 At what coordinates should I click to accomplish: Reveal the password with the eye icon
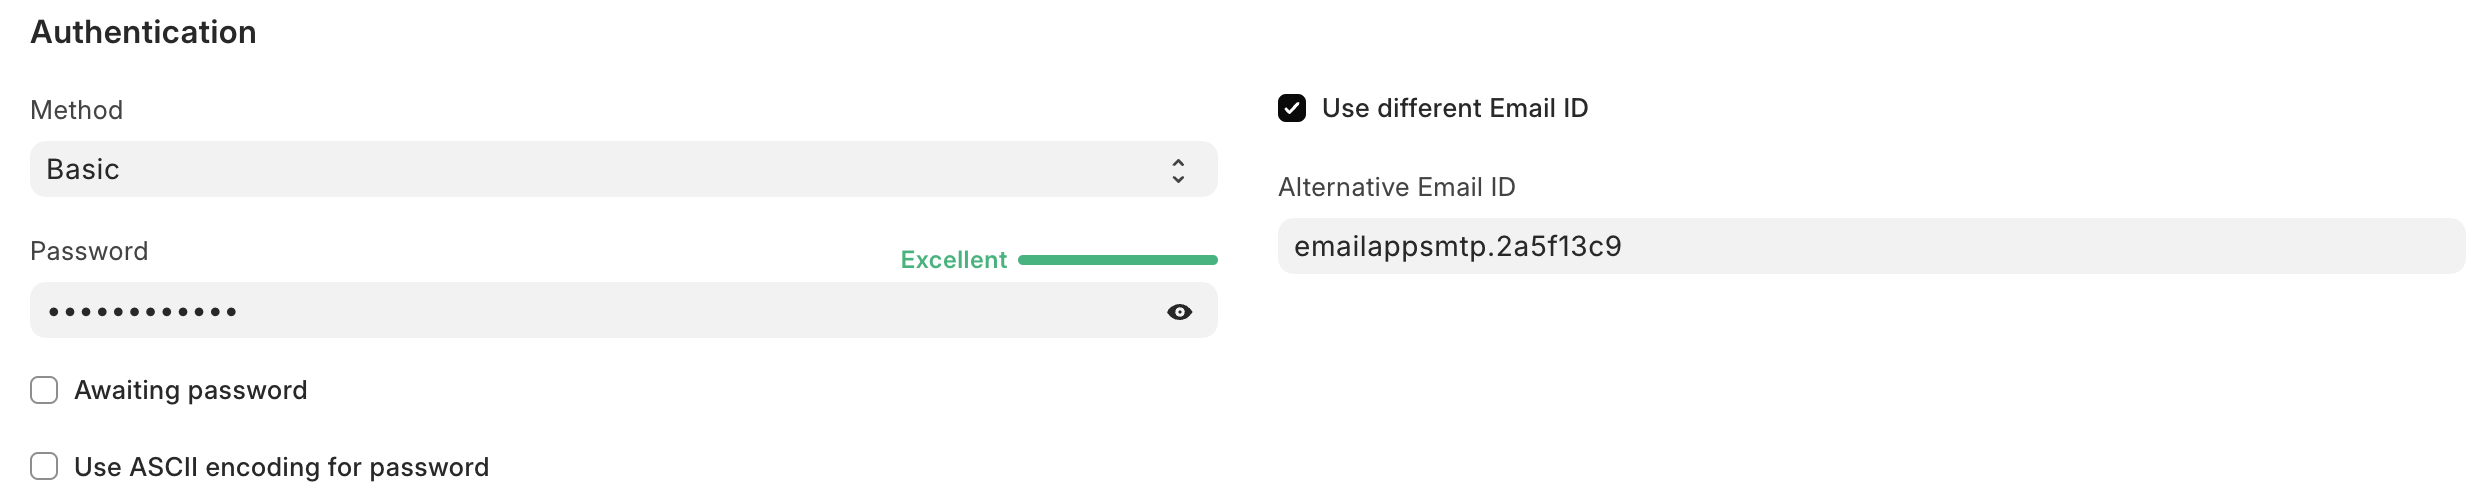point(1179,312)
